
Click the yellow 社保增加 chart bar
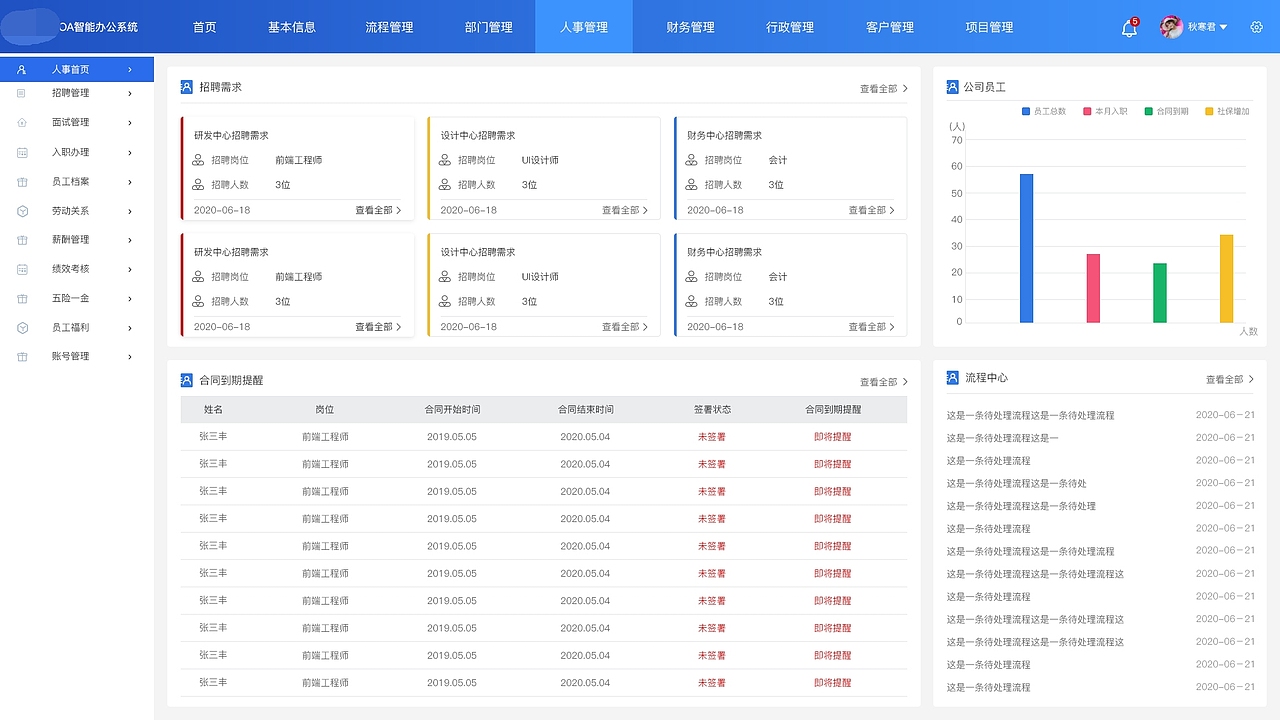[x=1226, y=279]
